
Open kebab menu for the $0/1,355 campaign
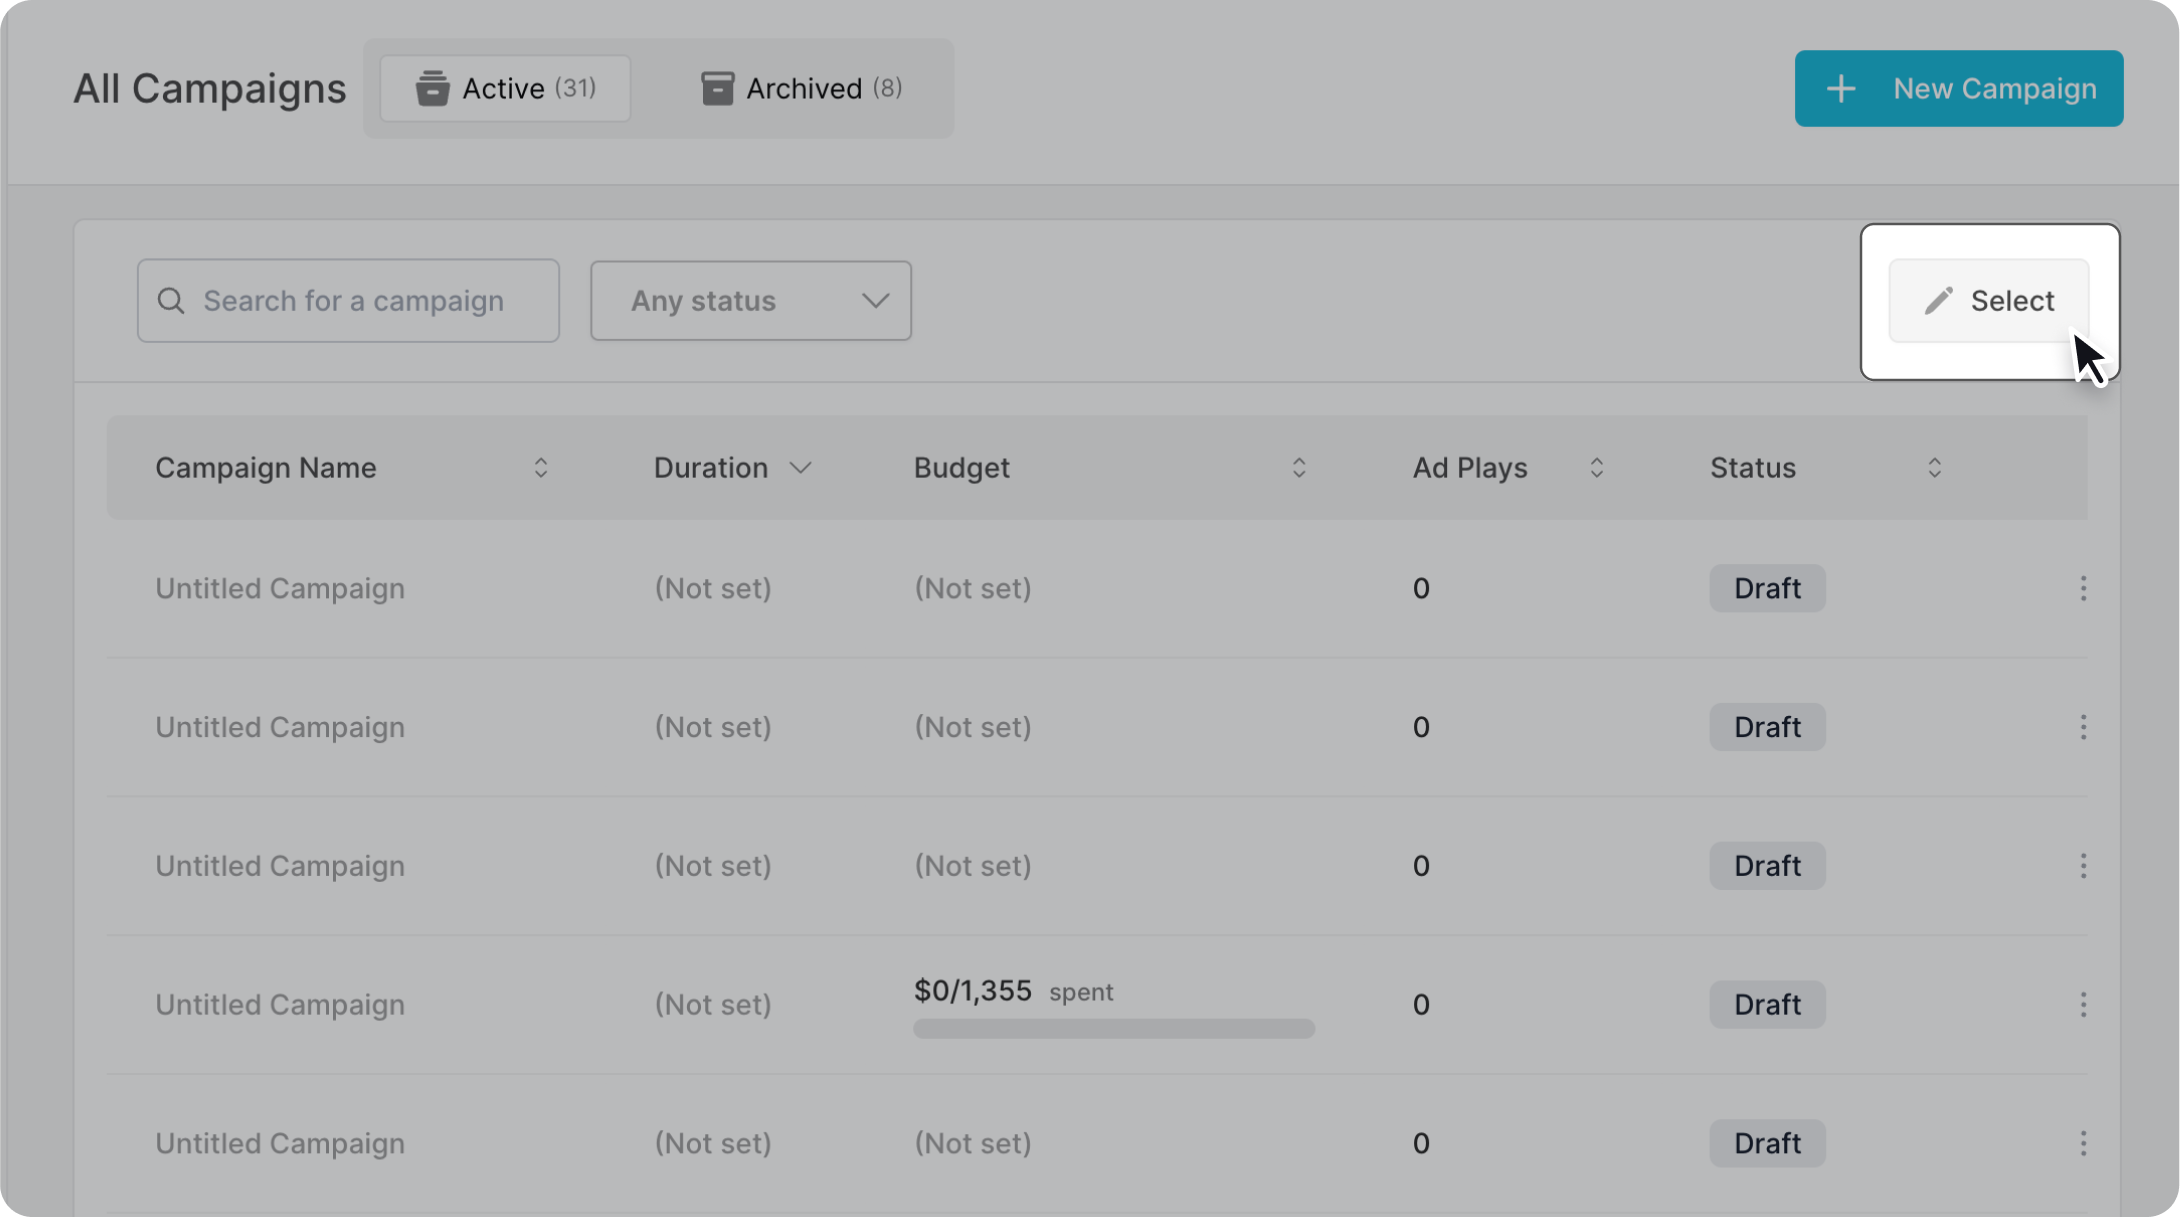(x=2083, y=1005)
